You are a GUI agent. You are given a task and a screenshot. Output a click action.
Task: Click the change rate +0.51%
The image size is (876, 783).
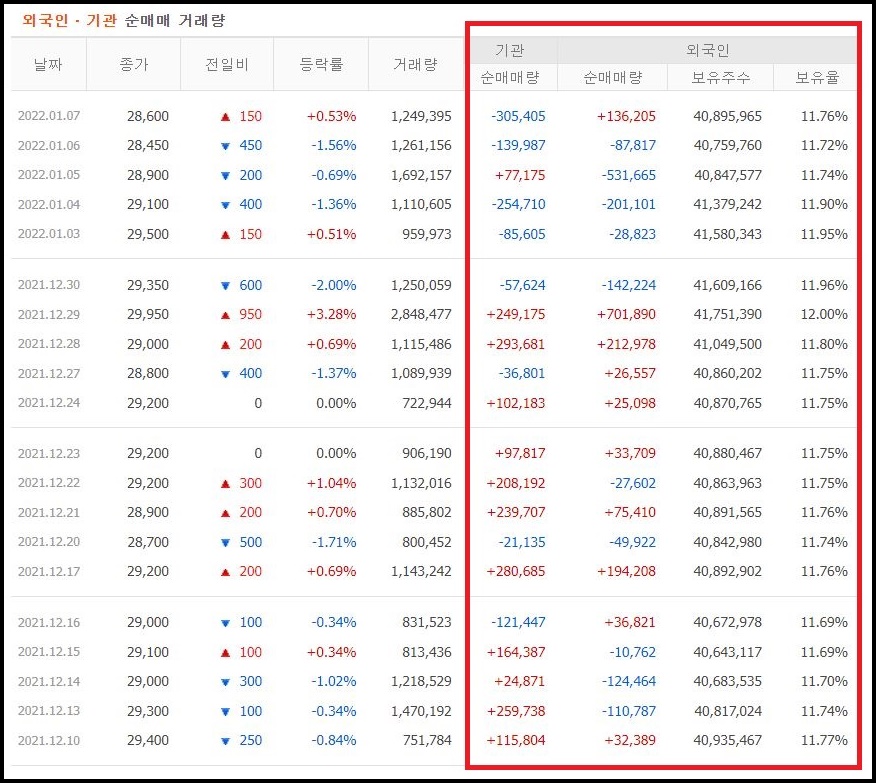331,234
